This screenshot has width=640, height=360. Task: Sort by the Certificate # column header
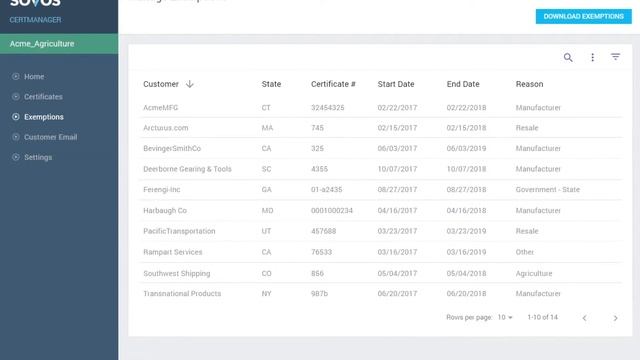[333, 84]
